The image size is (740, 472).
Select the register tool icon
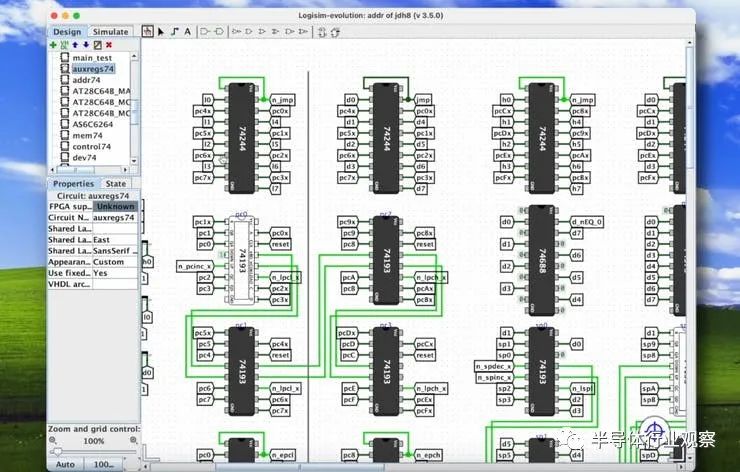(x=335, y=32)
